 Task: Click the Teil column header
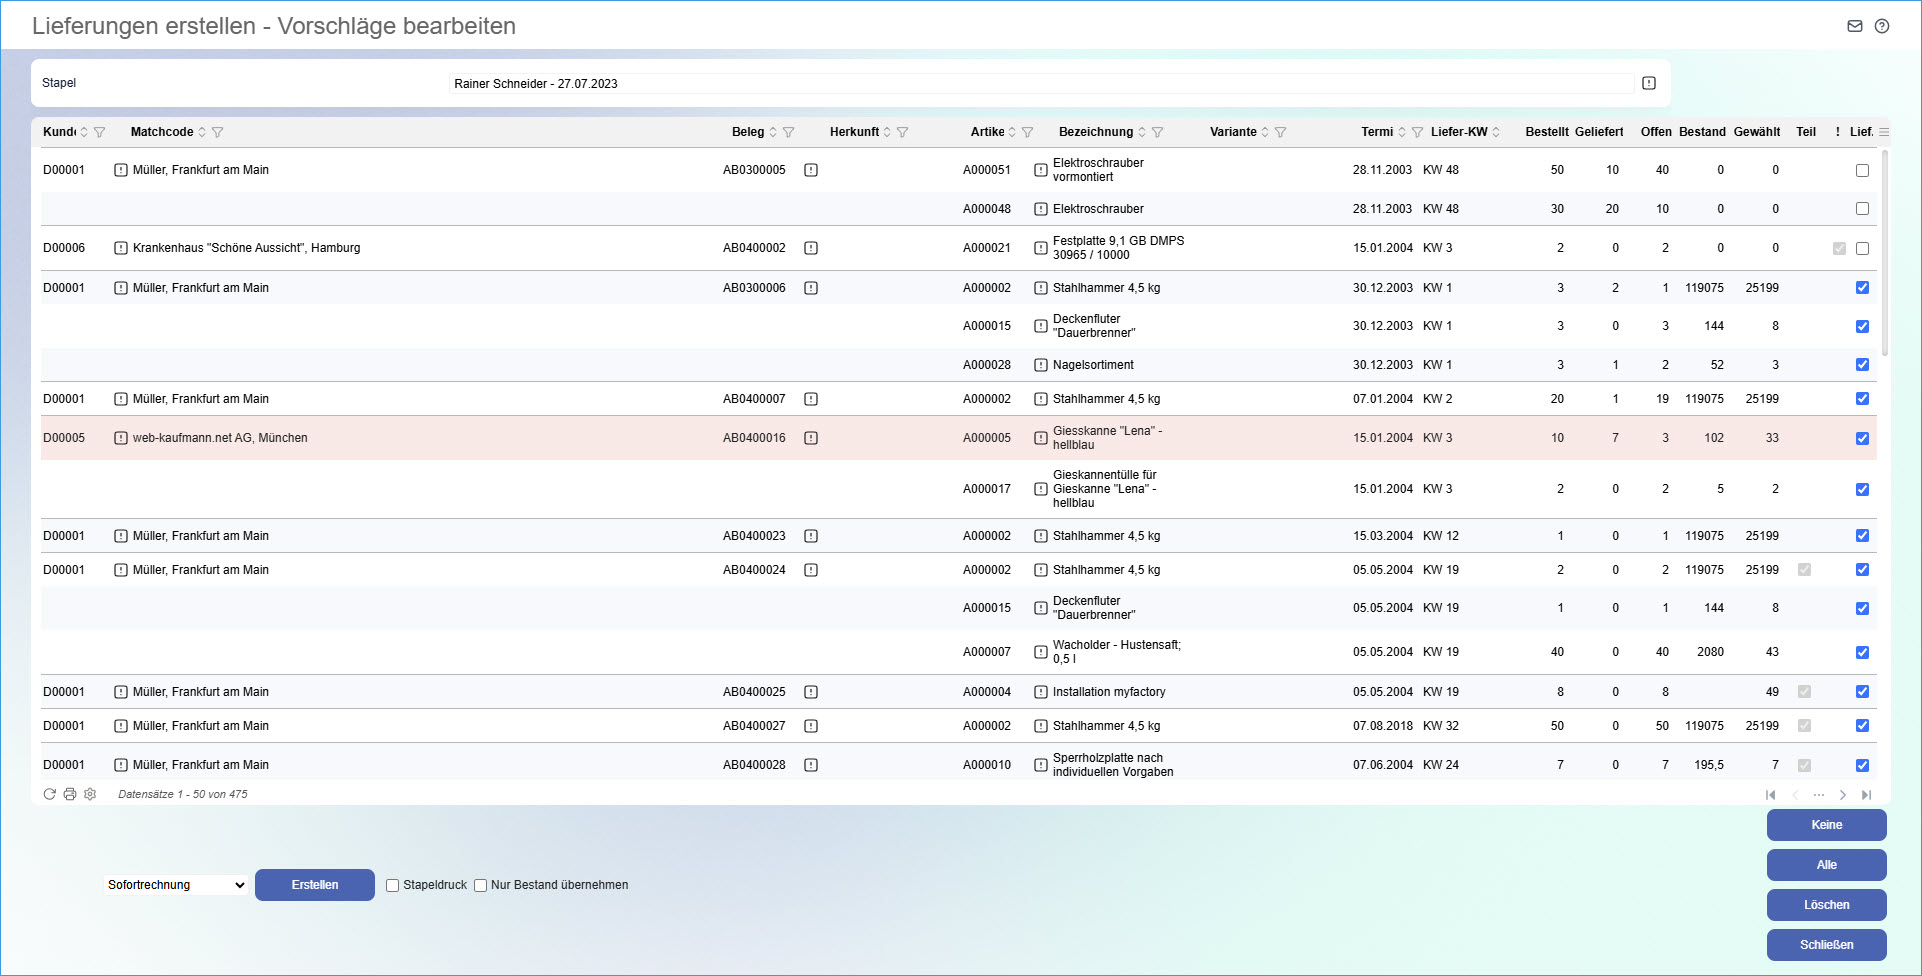click(1806, 132)
